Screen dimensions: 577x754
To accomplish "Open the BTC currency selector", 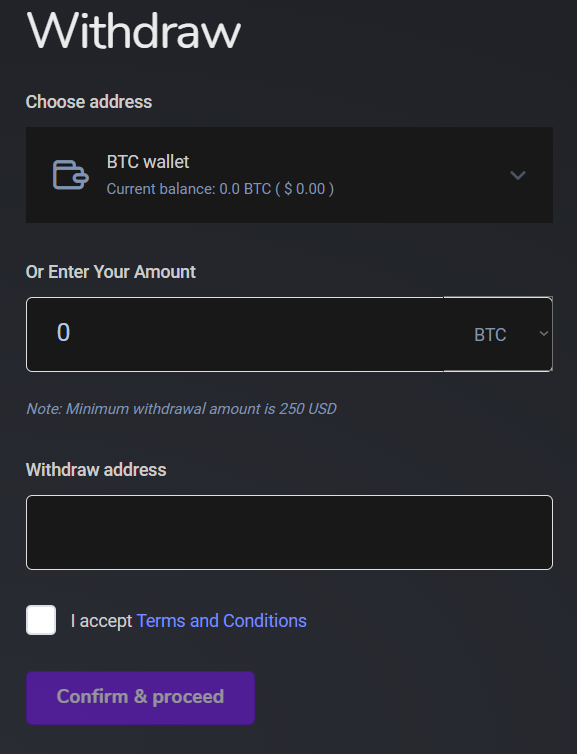I will (x=498, y=334).
